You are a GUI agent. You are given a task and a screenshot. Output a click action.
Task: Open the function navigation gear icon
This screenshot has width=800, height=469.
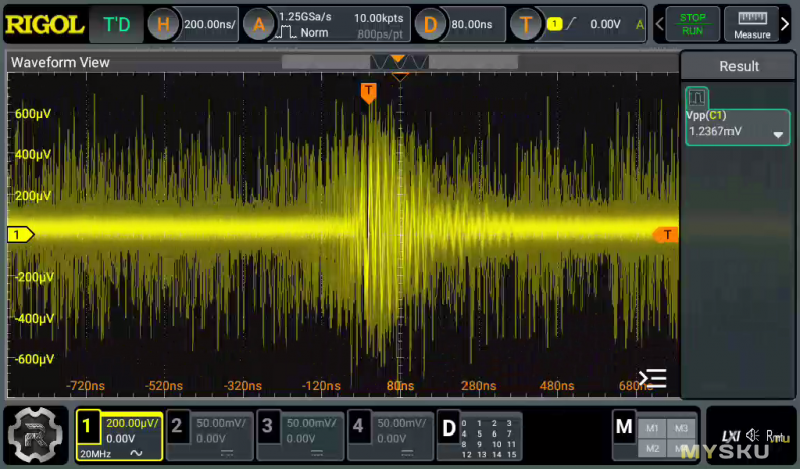click(35, 436)
